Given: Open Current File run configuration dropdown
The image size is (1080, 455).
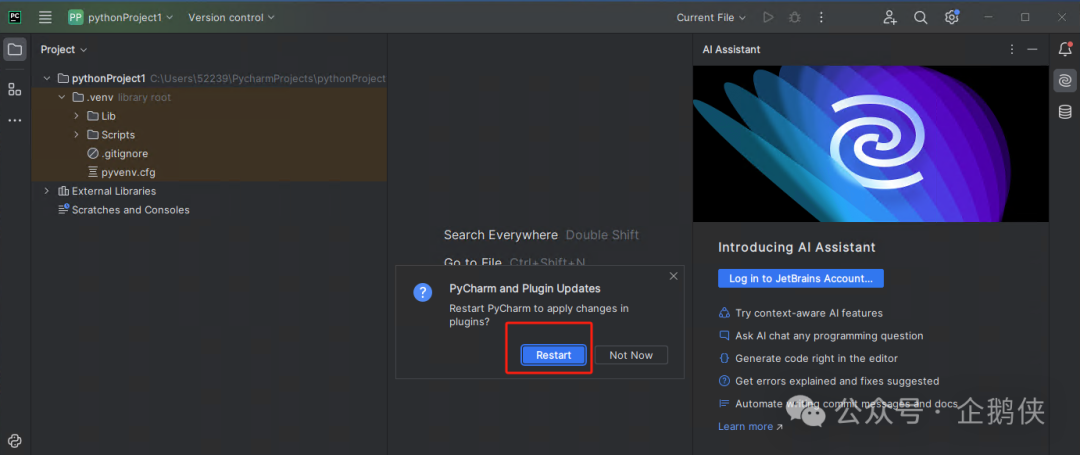Looking at the screenshot, I should pos(711,17).
